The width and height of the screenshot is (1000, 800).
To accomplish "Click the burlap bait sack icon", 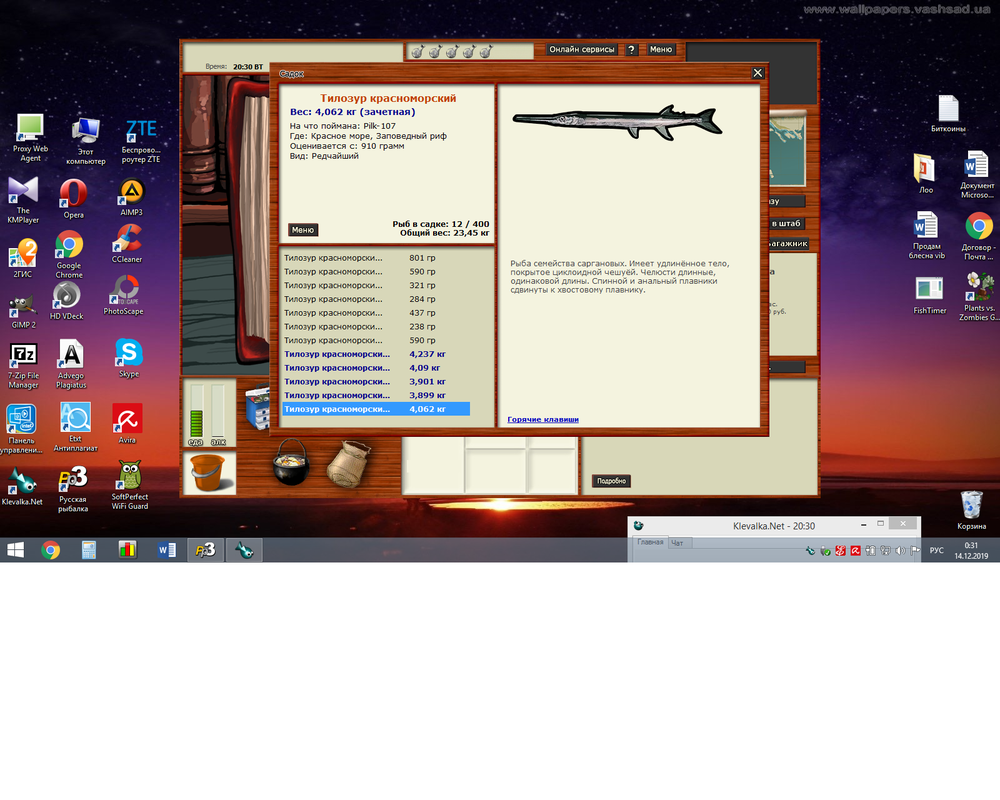I will 349,463.
